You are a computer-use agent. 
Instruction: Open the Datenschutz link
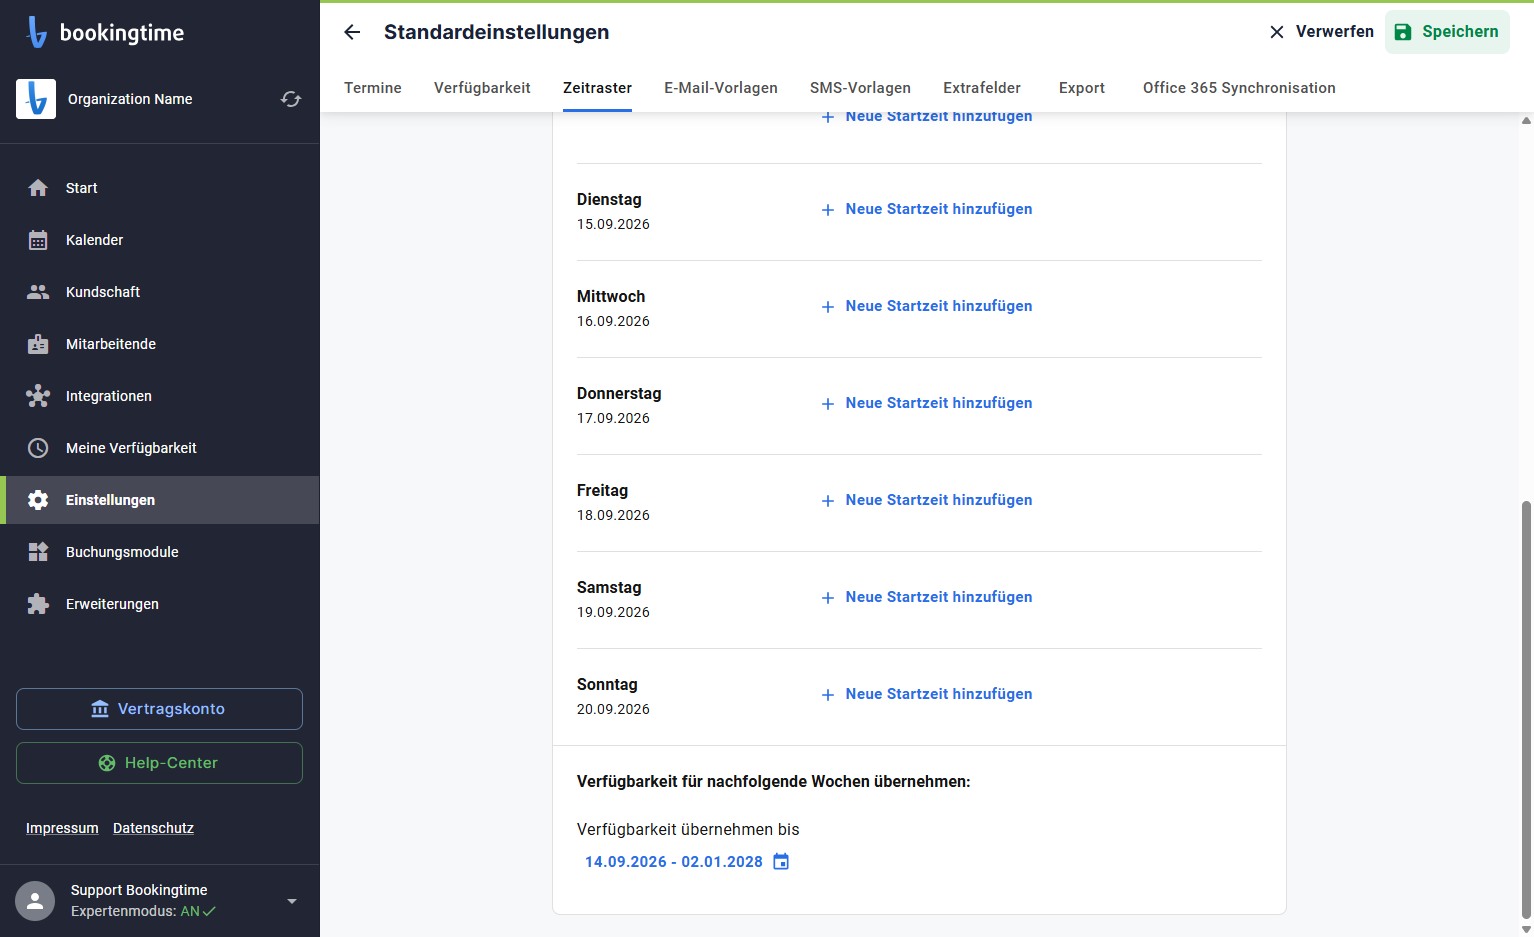153,828
